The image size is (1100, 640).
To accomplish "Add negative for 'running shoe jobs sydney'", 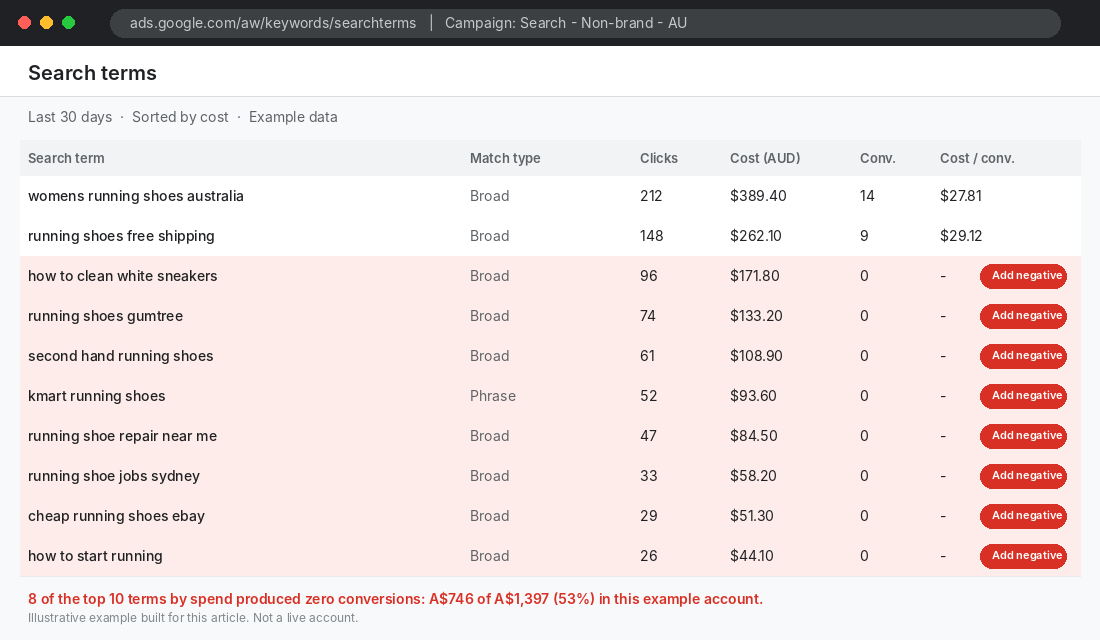I will click(1023, 476).
